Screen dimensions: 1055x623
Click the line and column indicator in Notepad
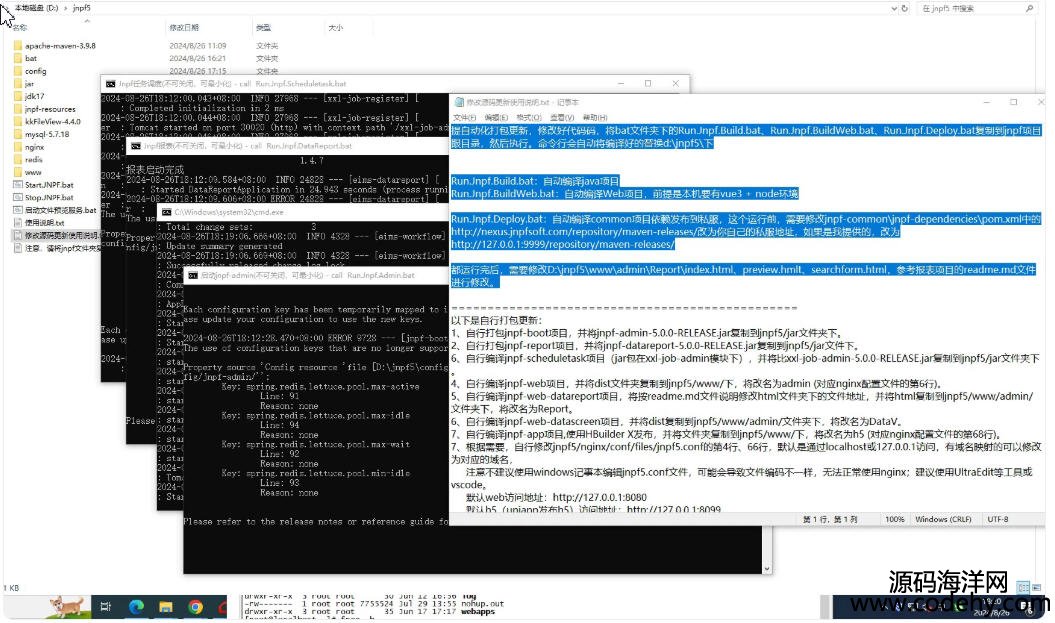(830, 519)
